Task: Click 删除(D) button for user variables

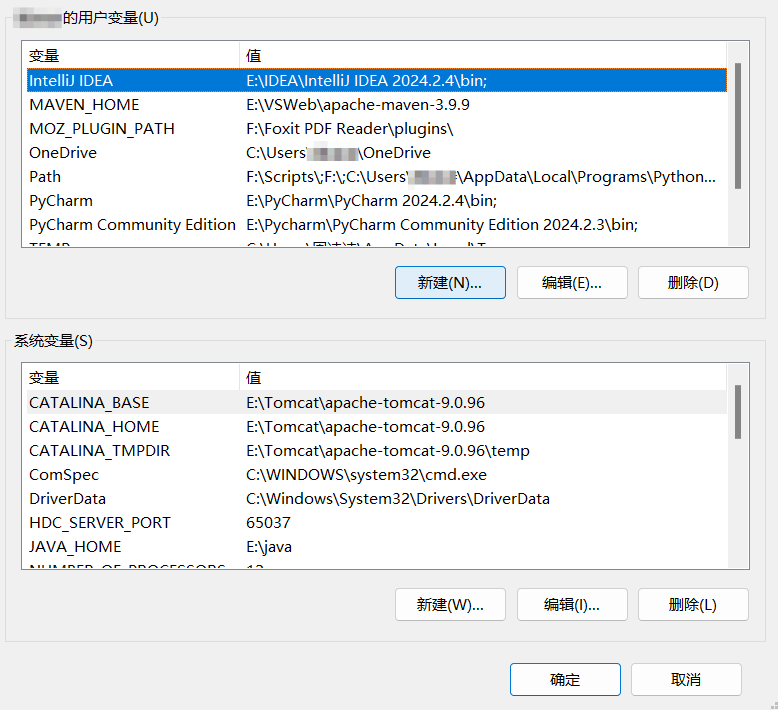Action: click(x=693, y=282)
